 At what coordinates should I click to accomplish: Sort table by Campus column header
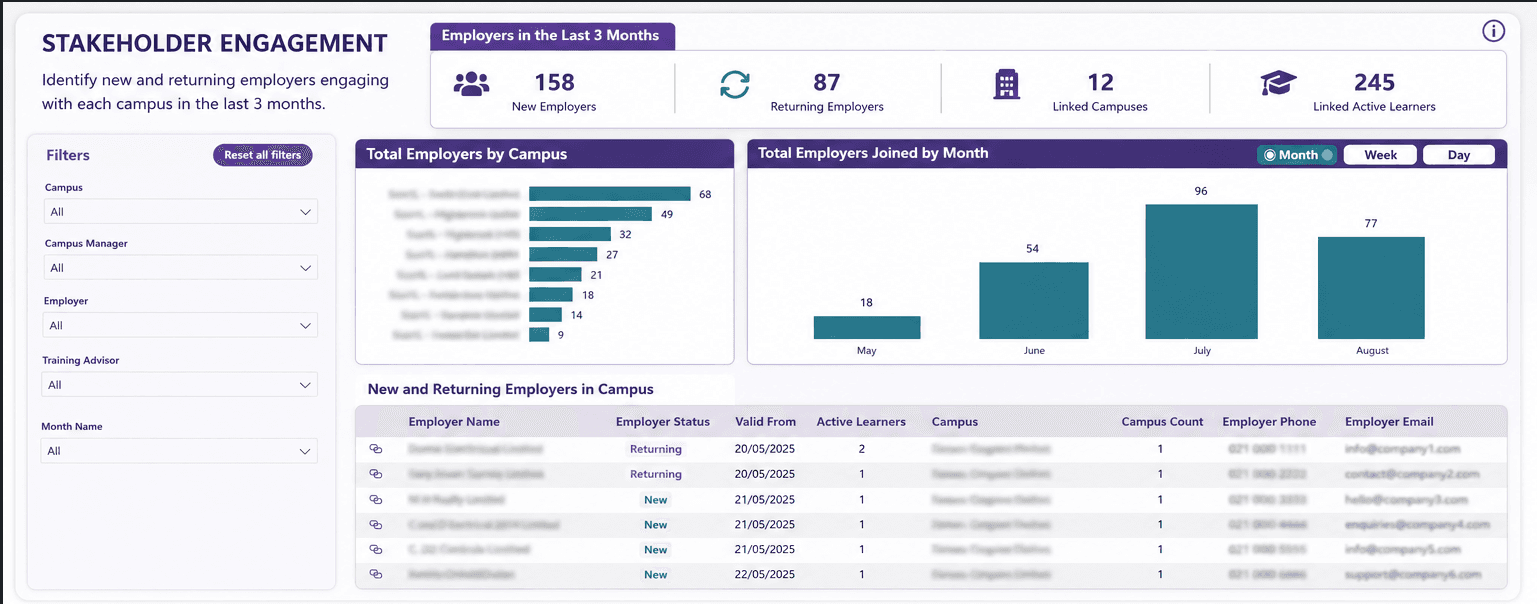click(x=955, y=422)
